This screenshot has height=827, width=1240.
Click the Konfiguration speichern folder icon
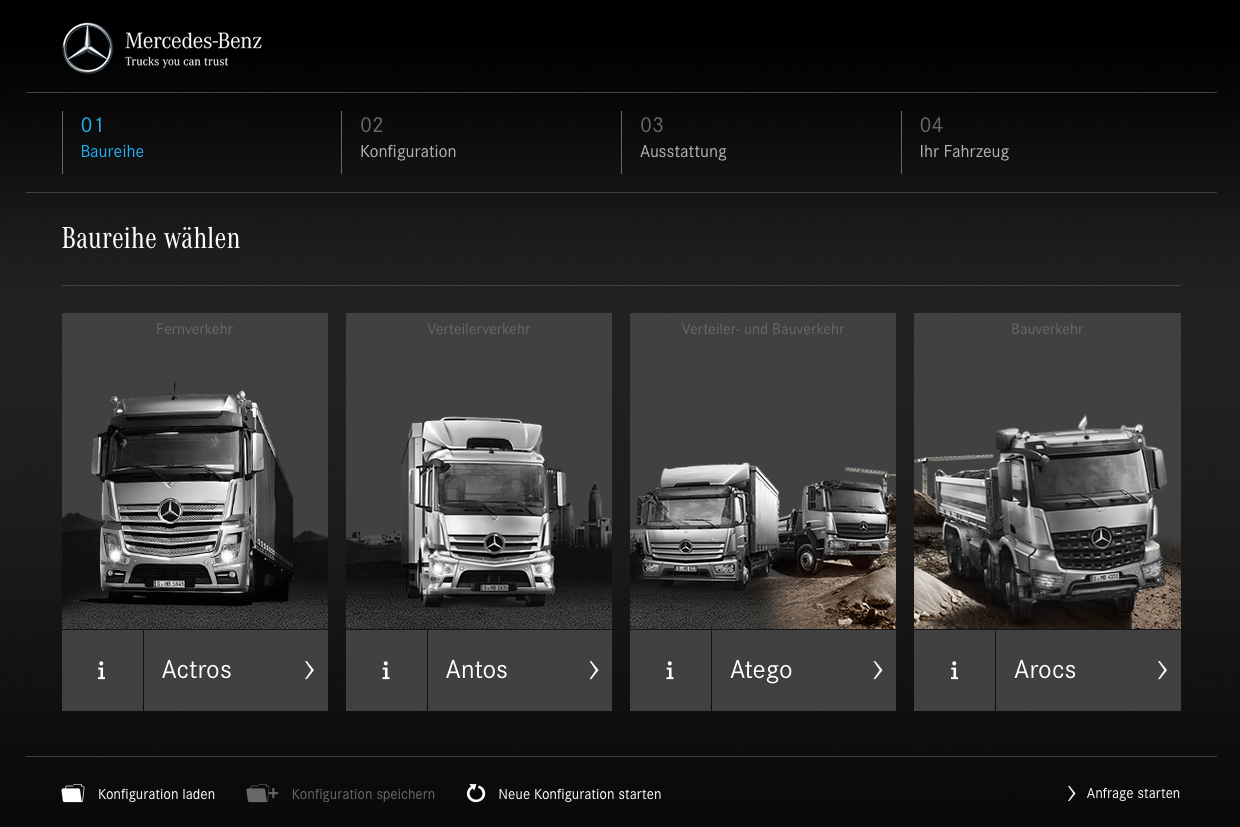[261, 794]
